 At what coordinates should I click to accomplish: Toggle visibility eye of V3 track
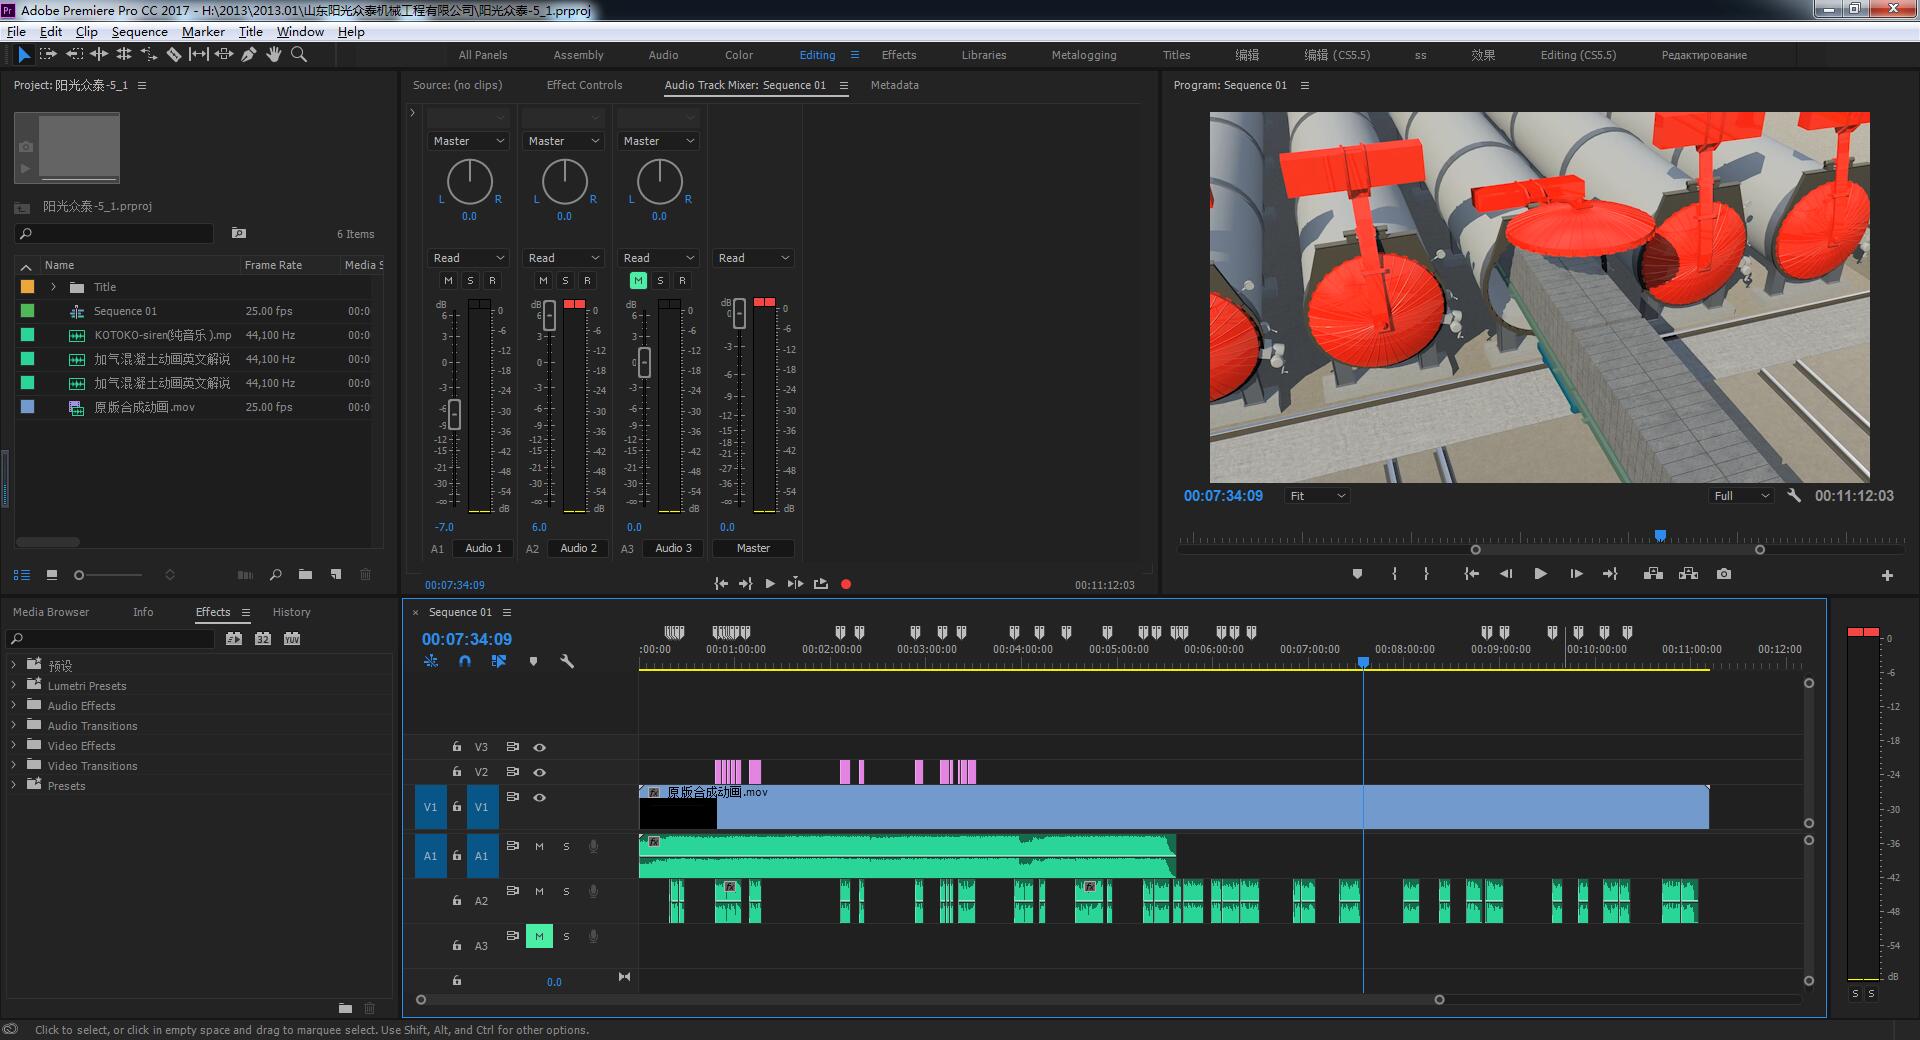tap(539, 747)
